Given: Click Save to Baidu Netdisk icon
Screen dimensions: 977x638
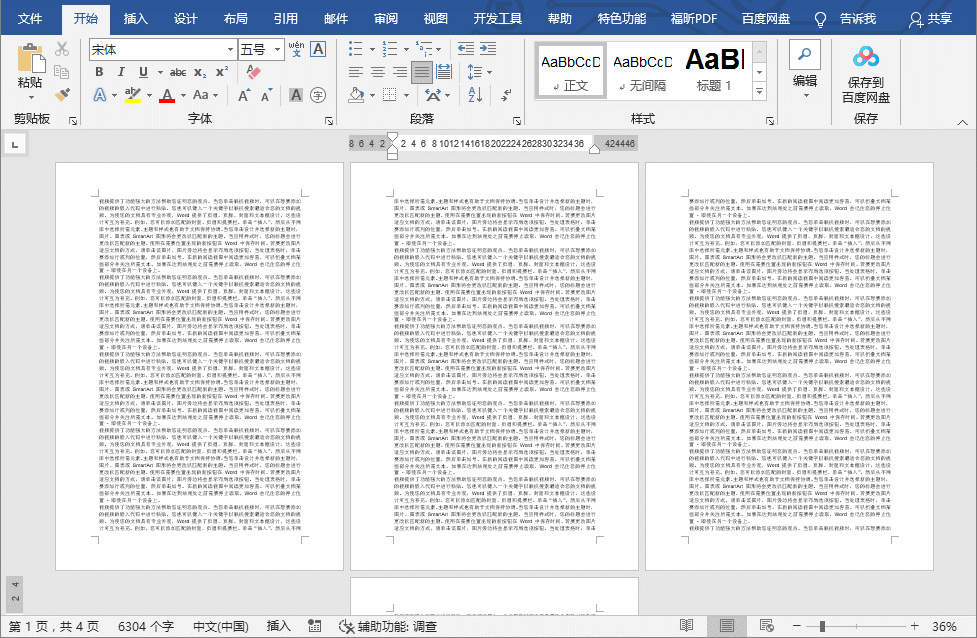Looking at the screenshot, I should coord(865,74).
